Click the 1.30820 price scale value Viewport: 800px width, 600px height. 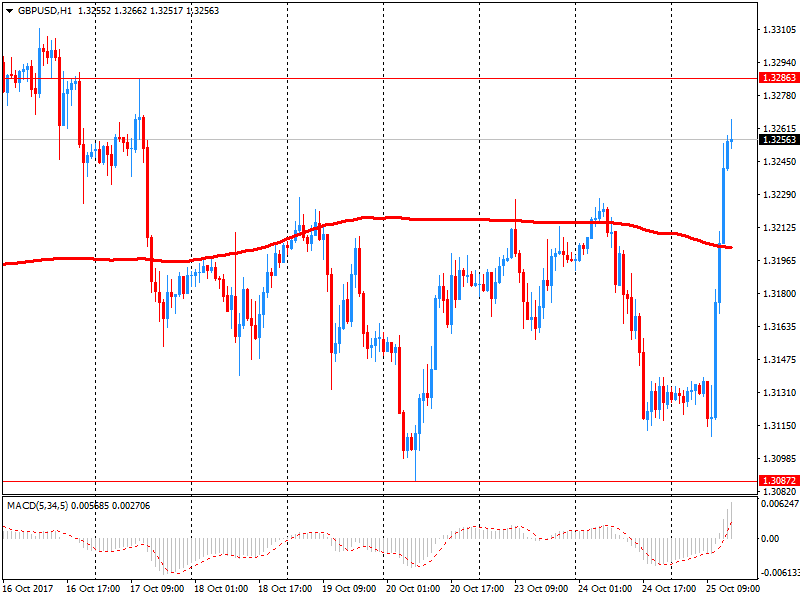pyautogui.click(x=779, y=492)
